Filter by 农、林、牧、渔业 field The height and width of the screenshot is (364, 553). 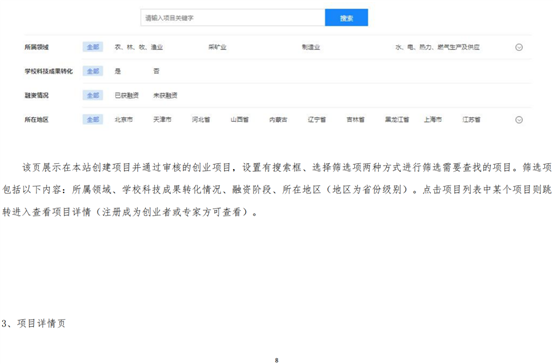tap(139, 47)
